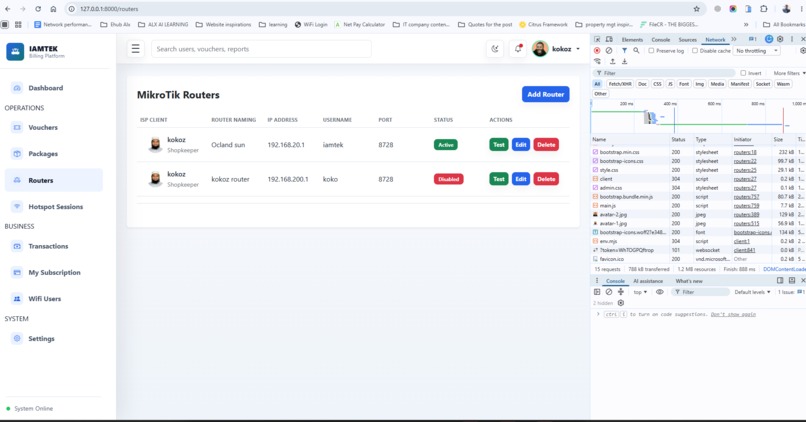Toggle dark mode with the moon icon
This screenshot has width=806, height=422.
click(x=495, y=49)
